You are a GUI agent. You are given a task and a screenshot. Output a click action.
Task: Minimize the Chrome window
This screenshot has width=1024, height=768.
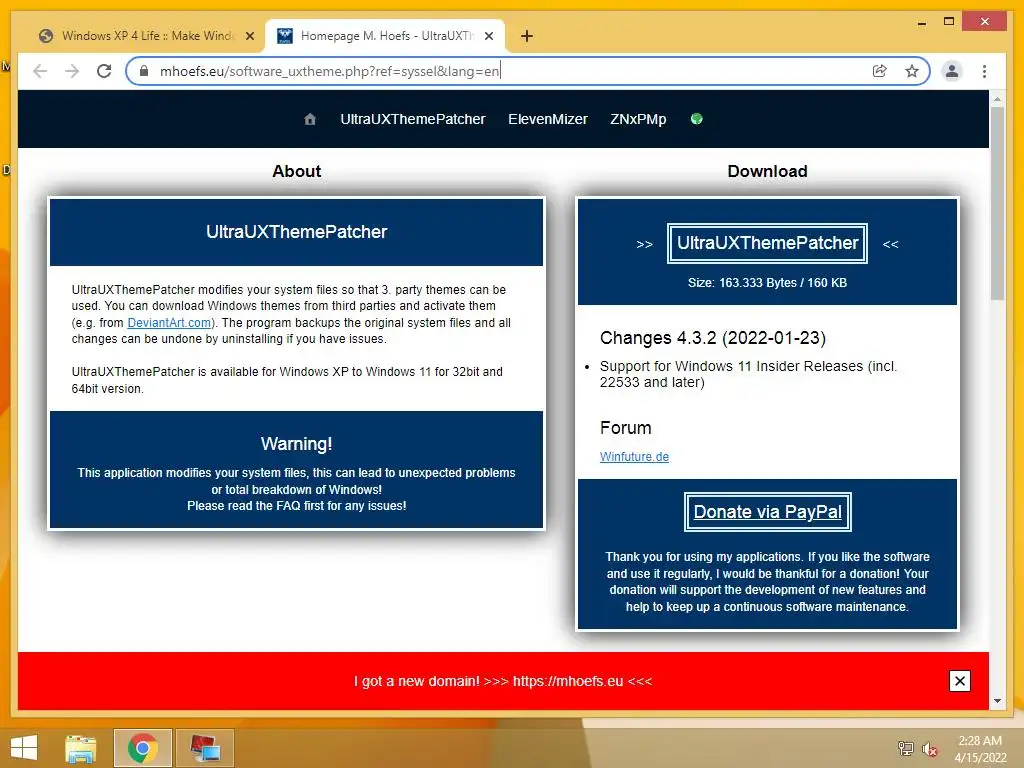click(x=921, y=23)
